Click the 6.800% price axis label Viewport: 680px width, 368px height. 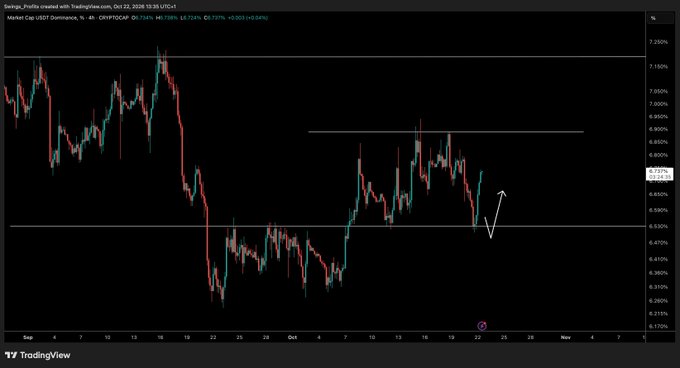click(658, 155)
